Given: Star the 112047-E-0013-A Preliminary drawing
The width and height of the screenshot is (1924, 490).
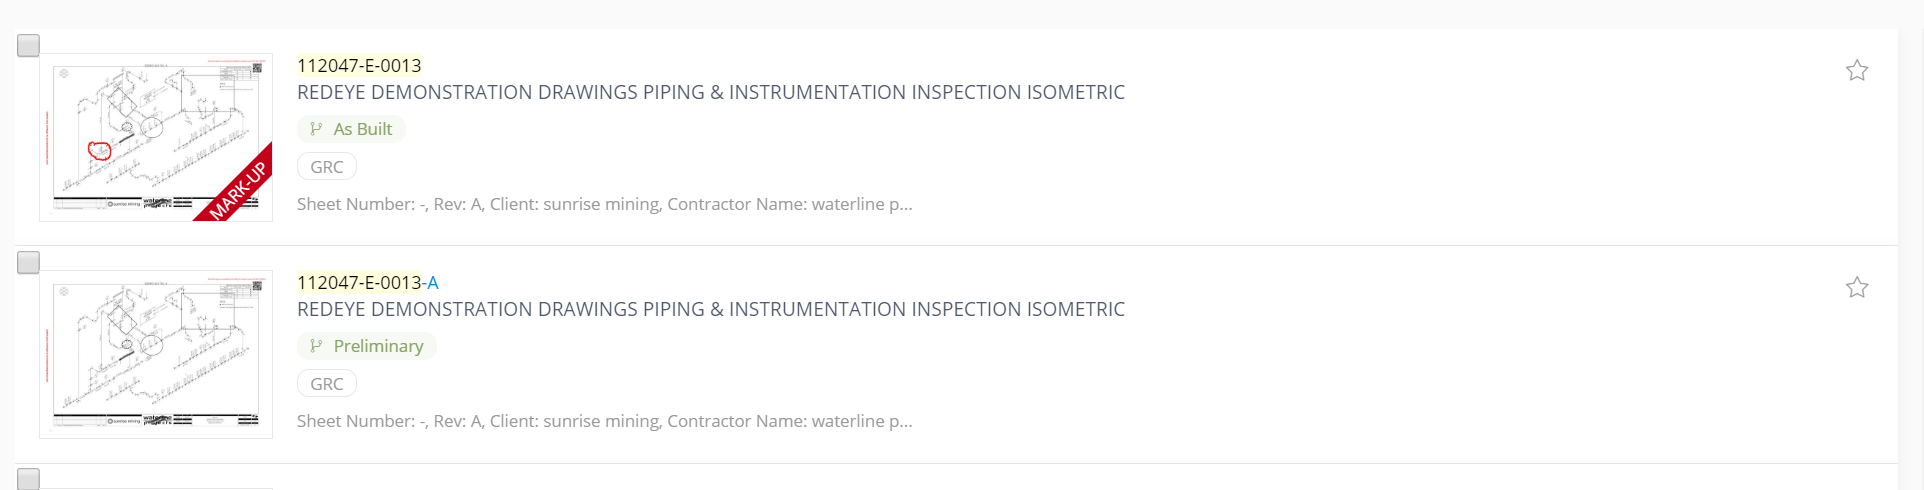Looking at the screenshot, I should (1857, 287).
